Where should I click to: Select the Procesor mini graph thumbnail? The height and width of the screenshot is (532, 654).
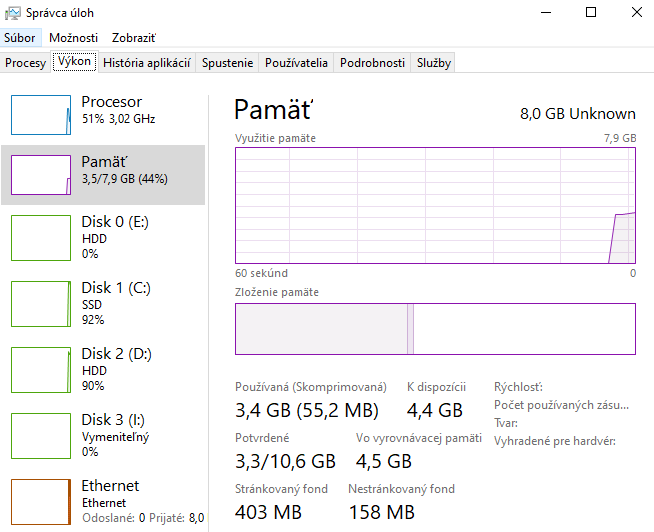coord(41,114)
